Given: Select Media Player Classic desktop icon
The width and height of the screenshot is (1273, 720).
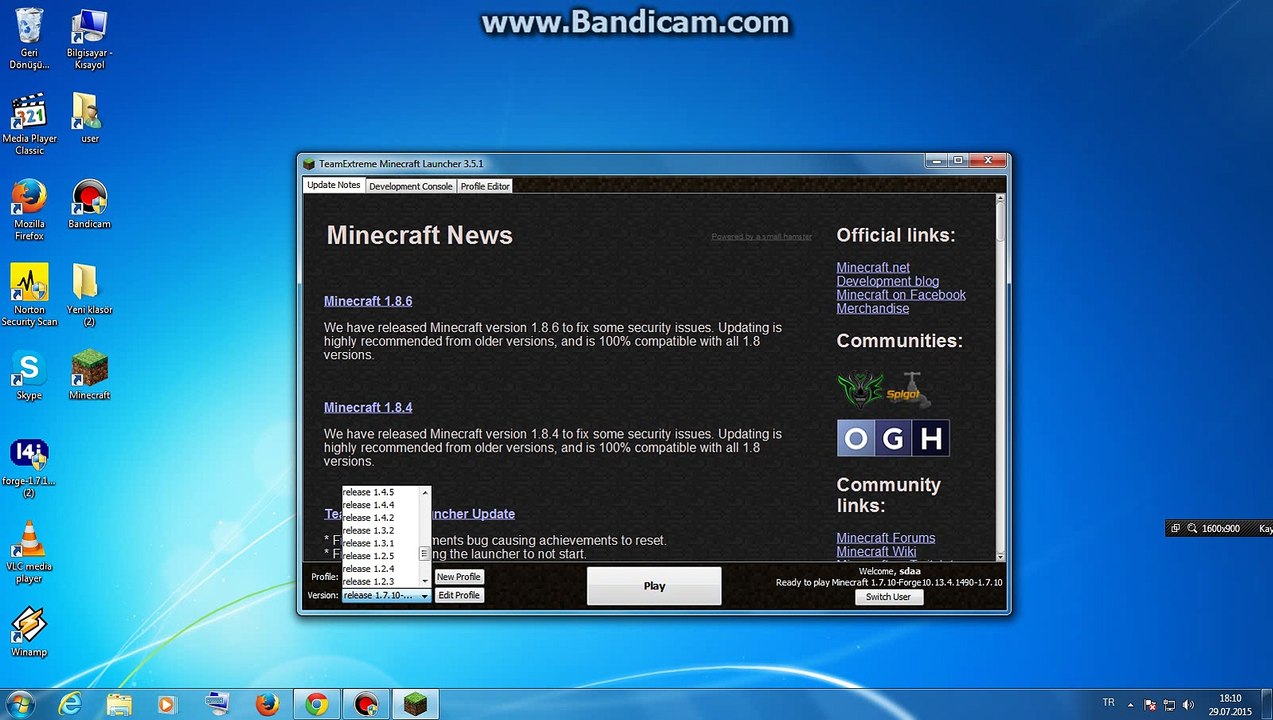Looking at the screenshot, I should [x=29, y=123].
